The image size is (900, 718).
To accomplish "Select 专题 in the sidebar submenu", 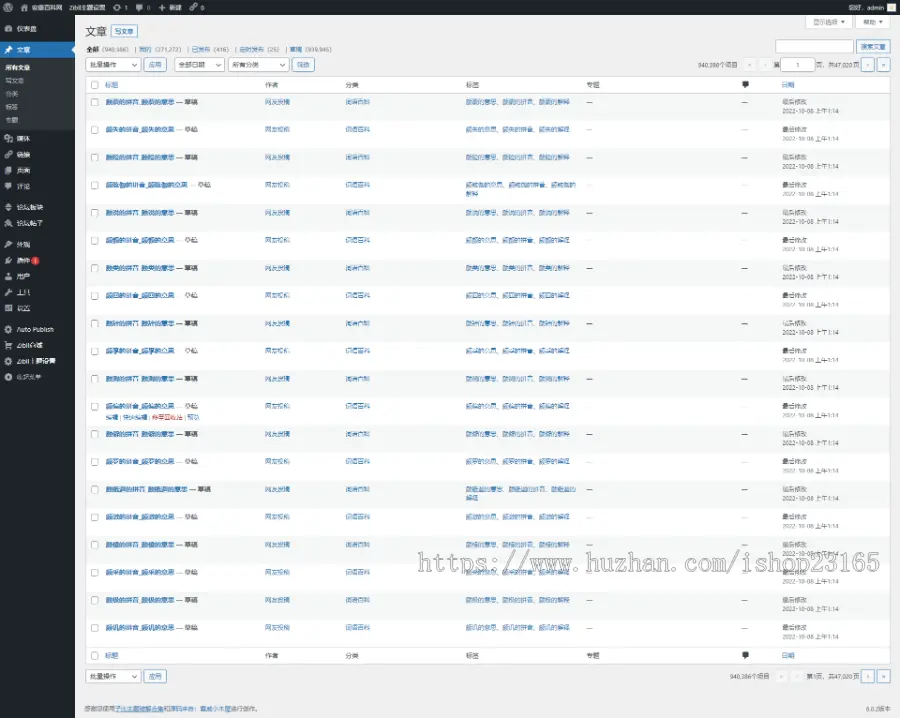I will pos(11,120).
